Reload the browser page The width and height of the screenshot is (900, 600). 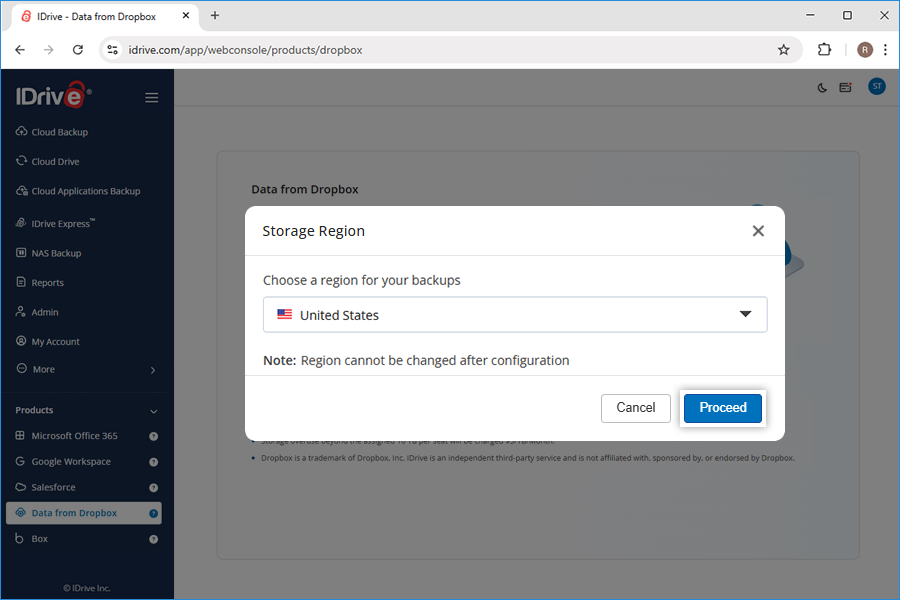tap(78, 50)
